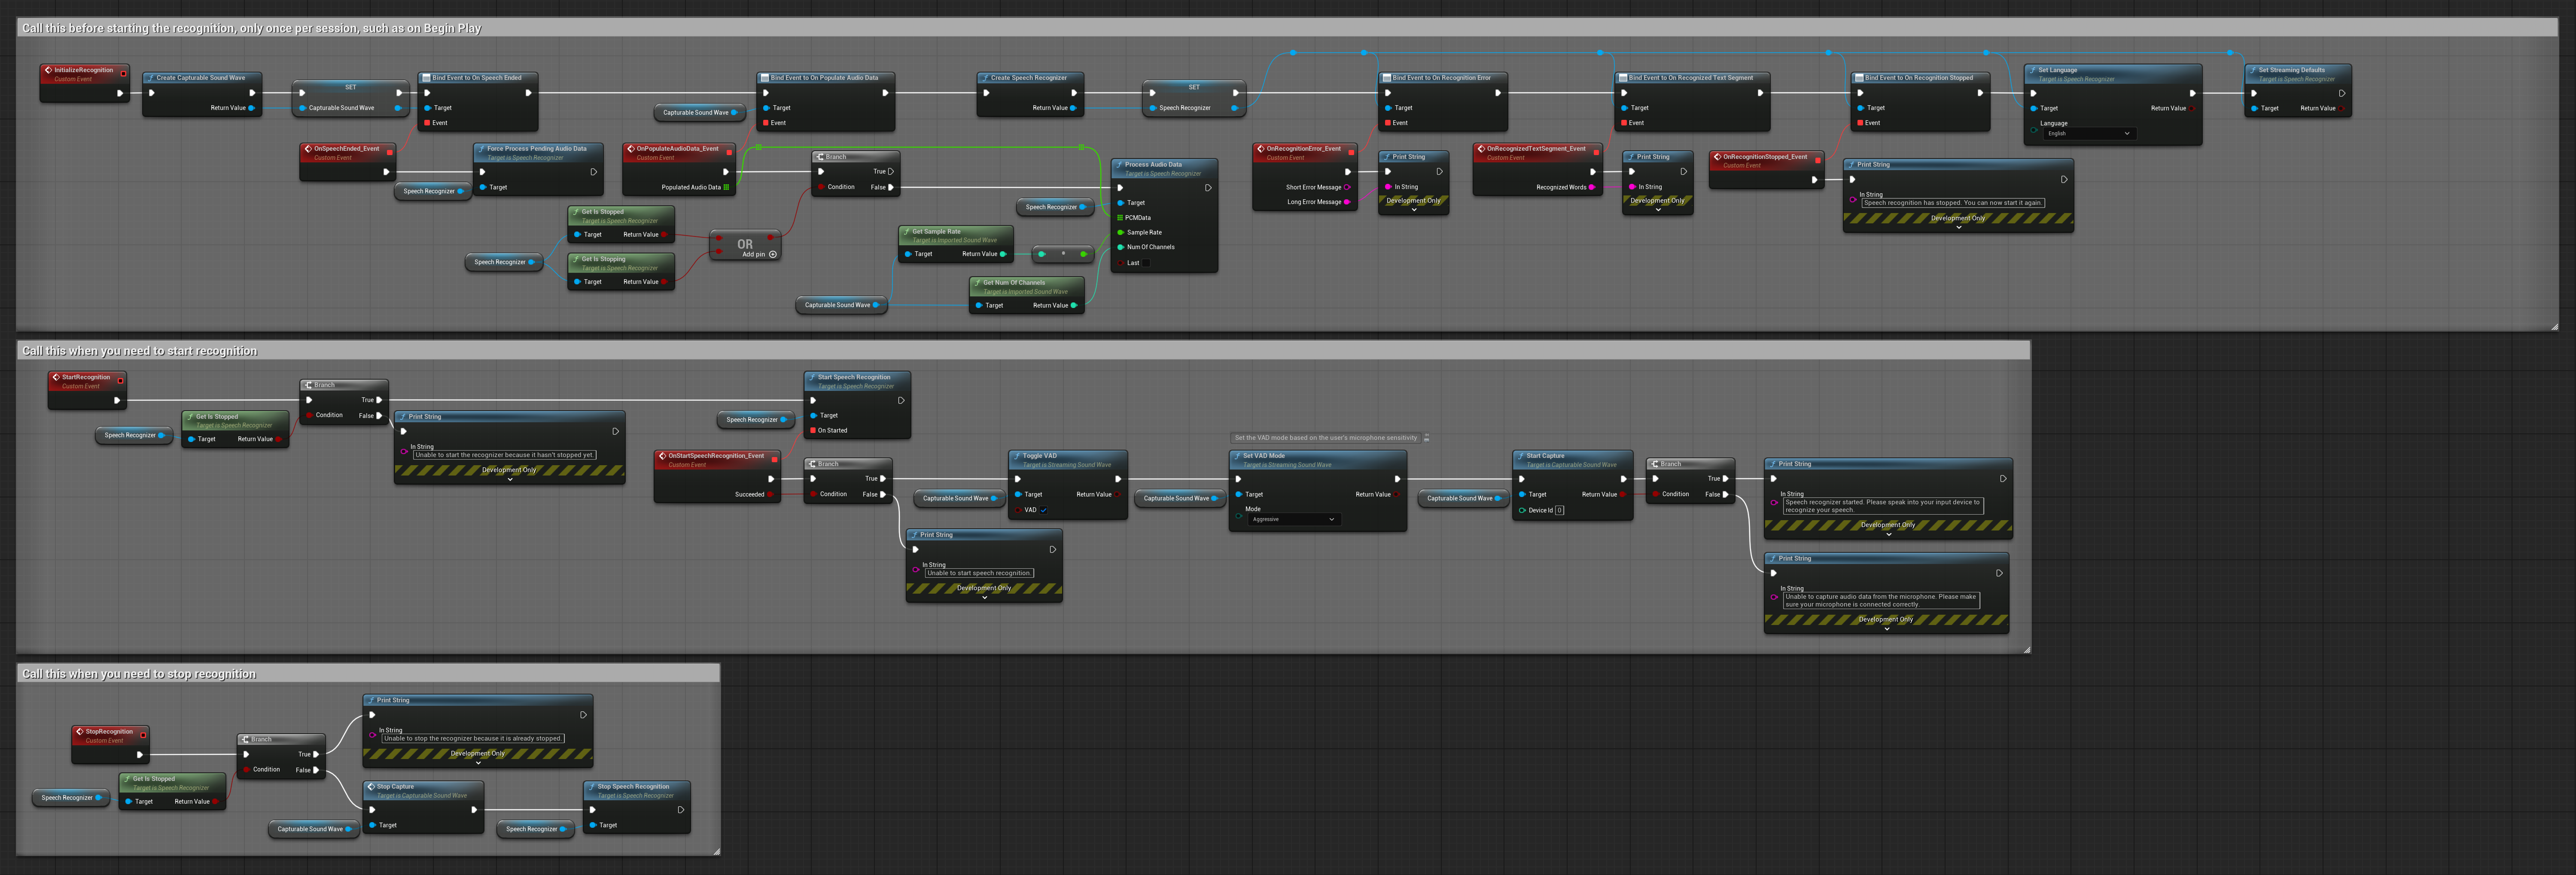Click the Toggle VAD function icon
This screenshot has height=875, width=2576.
(x=1017, y=456)
